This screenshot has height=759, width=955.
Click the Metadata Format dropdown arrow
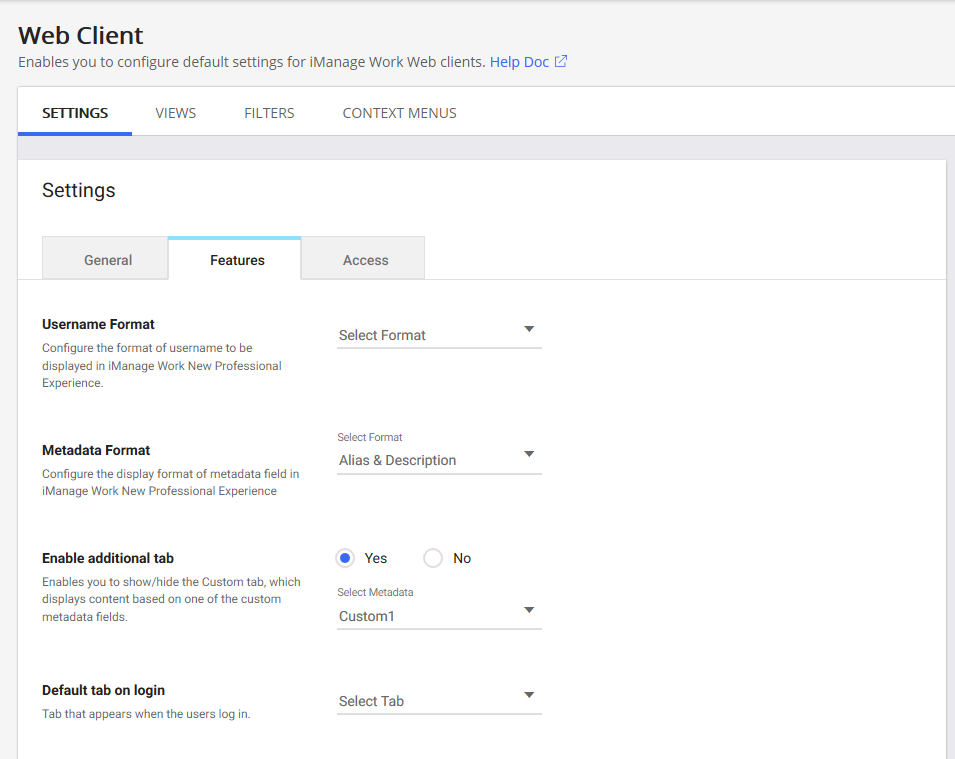(x=529, y=455)
